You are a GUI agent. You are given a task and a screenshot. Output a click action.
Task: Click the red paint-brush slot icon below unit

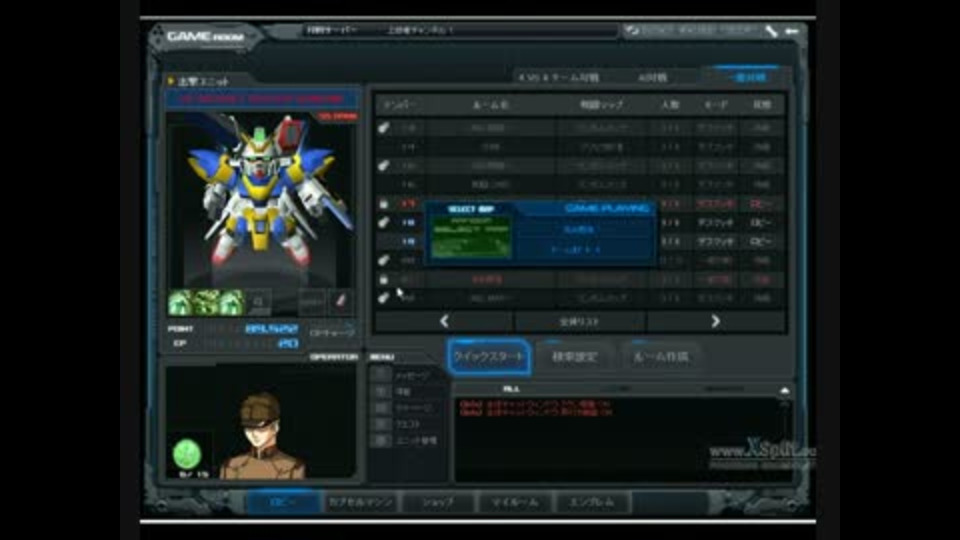(x=340, y=301)
